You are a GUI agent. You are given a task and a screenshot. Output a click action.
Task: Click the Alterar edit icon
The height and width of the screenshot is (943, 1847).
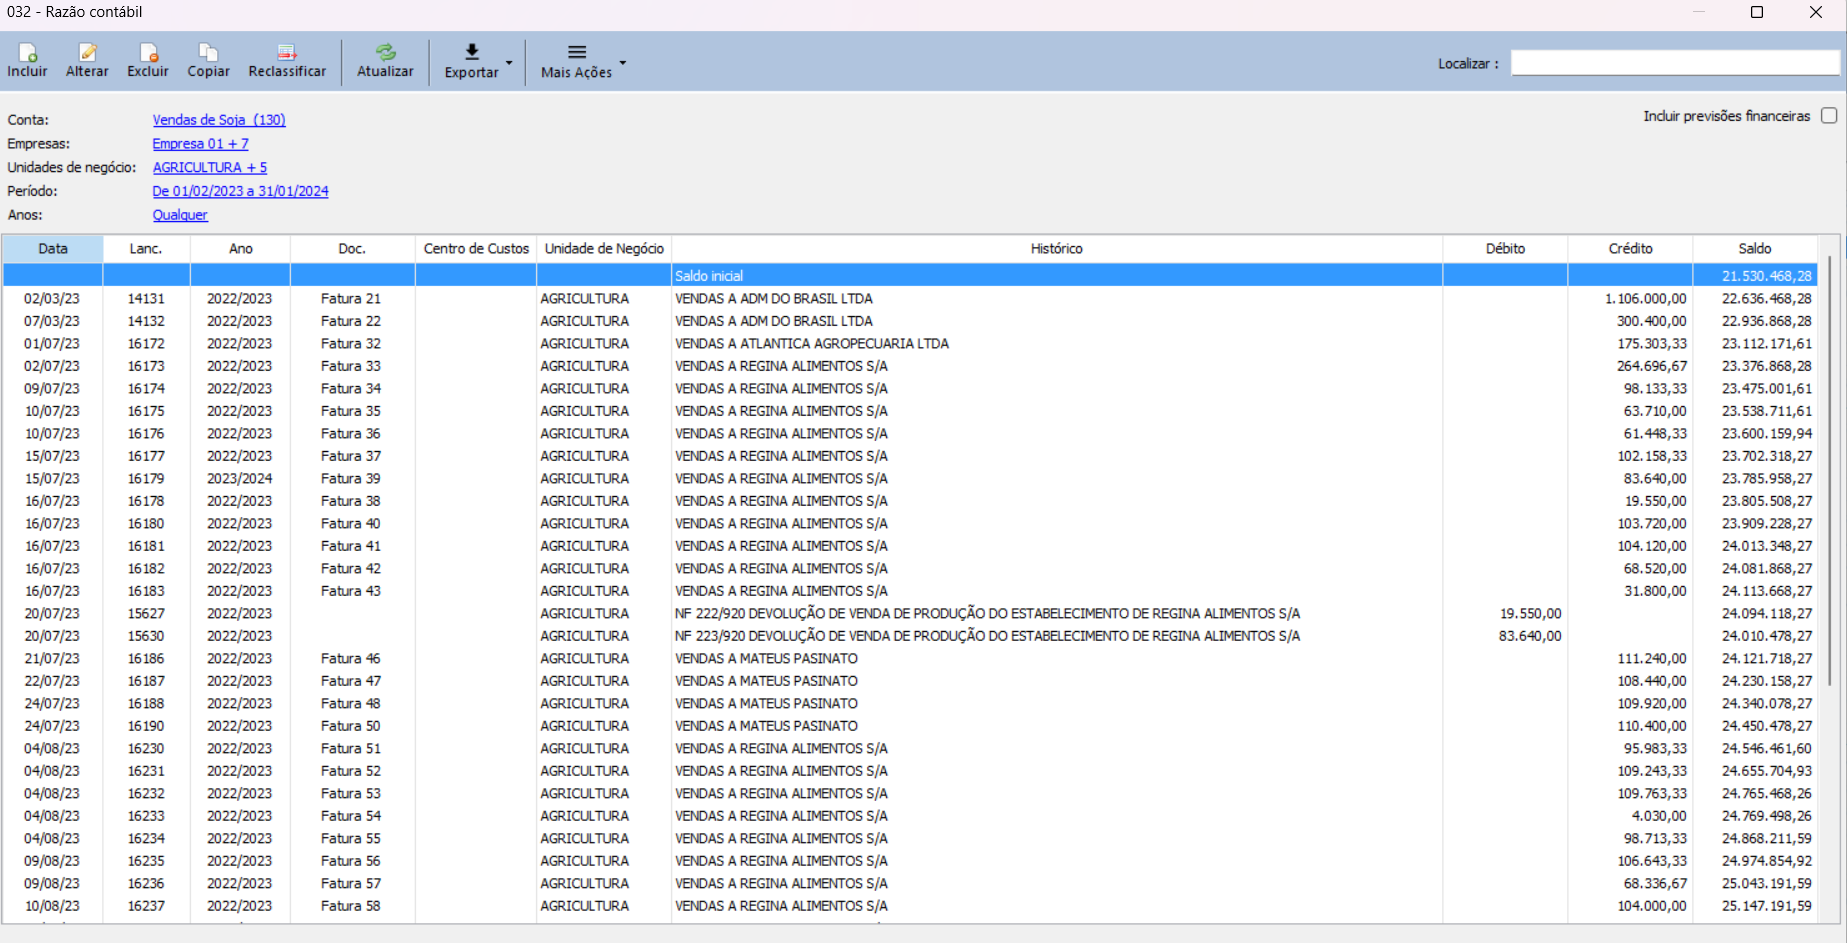[87, 53]
